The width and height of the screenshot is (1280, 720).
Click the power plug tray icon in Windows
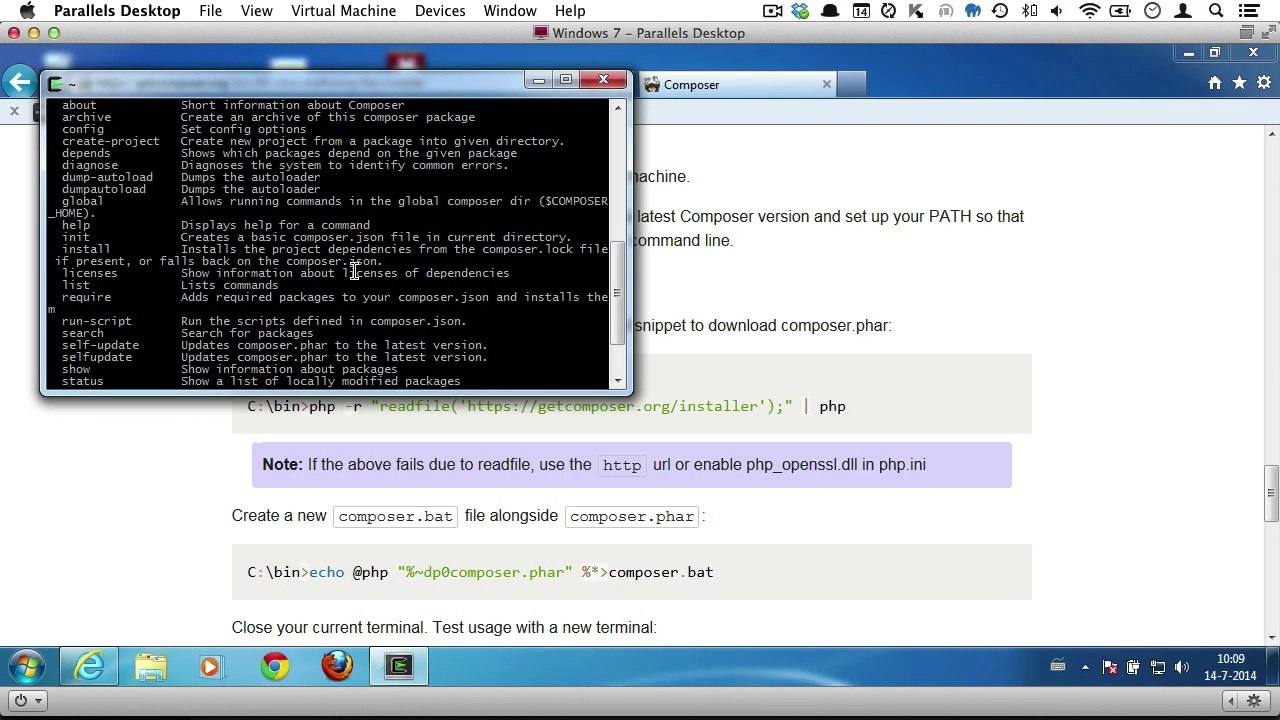tap(1134, 668)
